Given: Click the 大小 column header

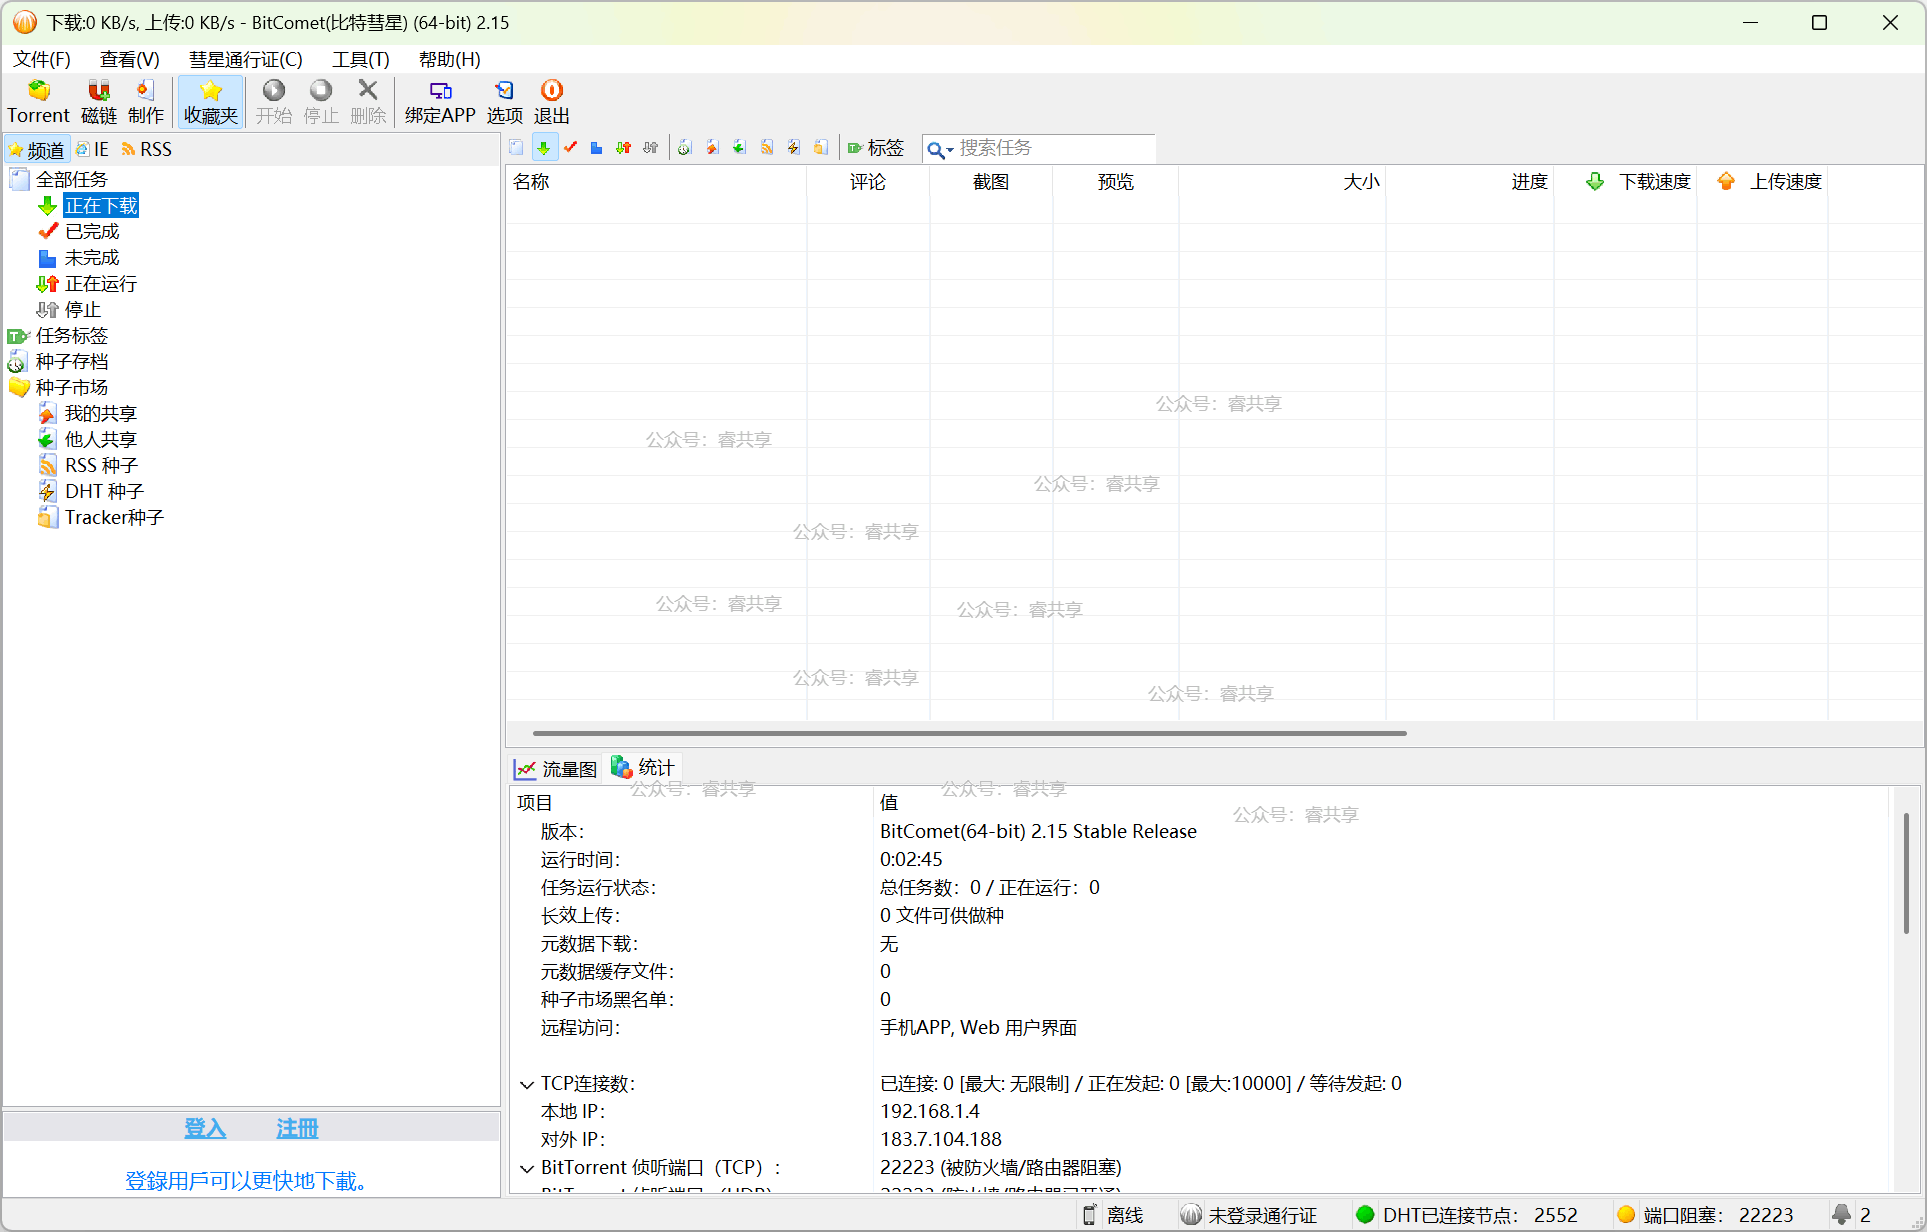Looking at the screenshot, I should tap(1282, 182).
